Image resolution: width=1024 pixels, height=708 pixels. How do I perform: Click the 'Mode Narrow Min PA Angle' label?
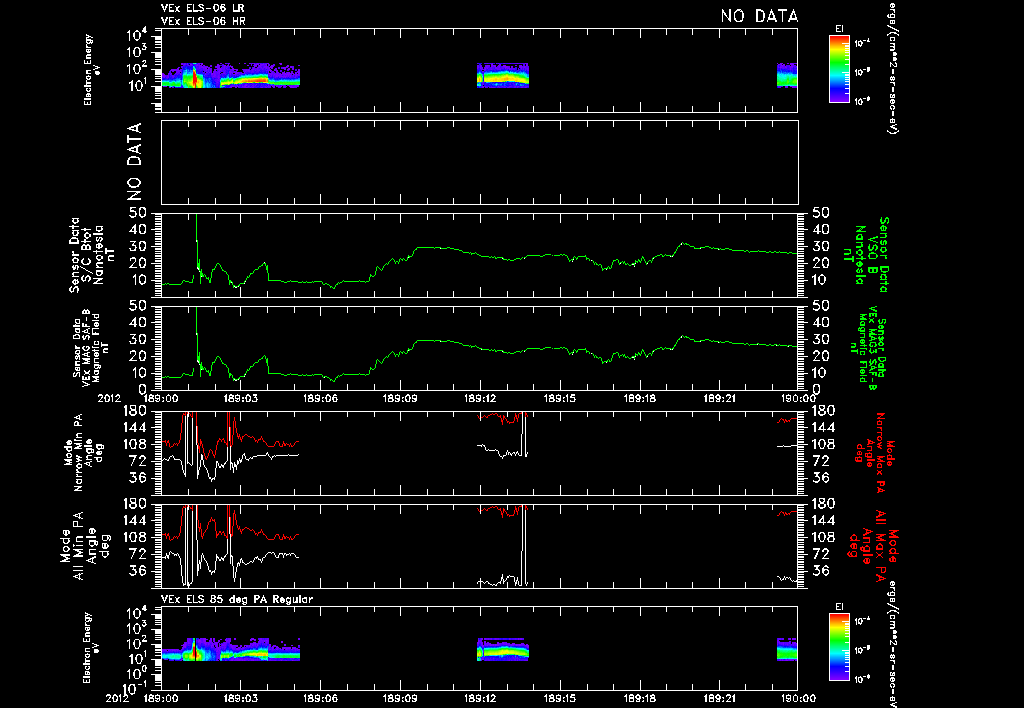83,452
